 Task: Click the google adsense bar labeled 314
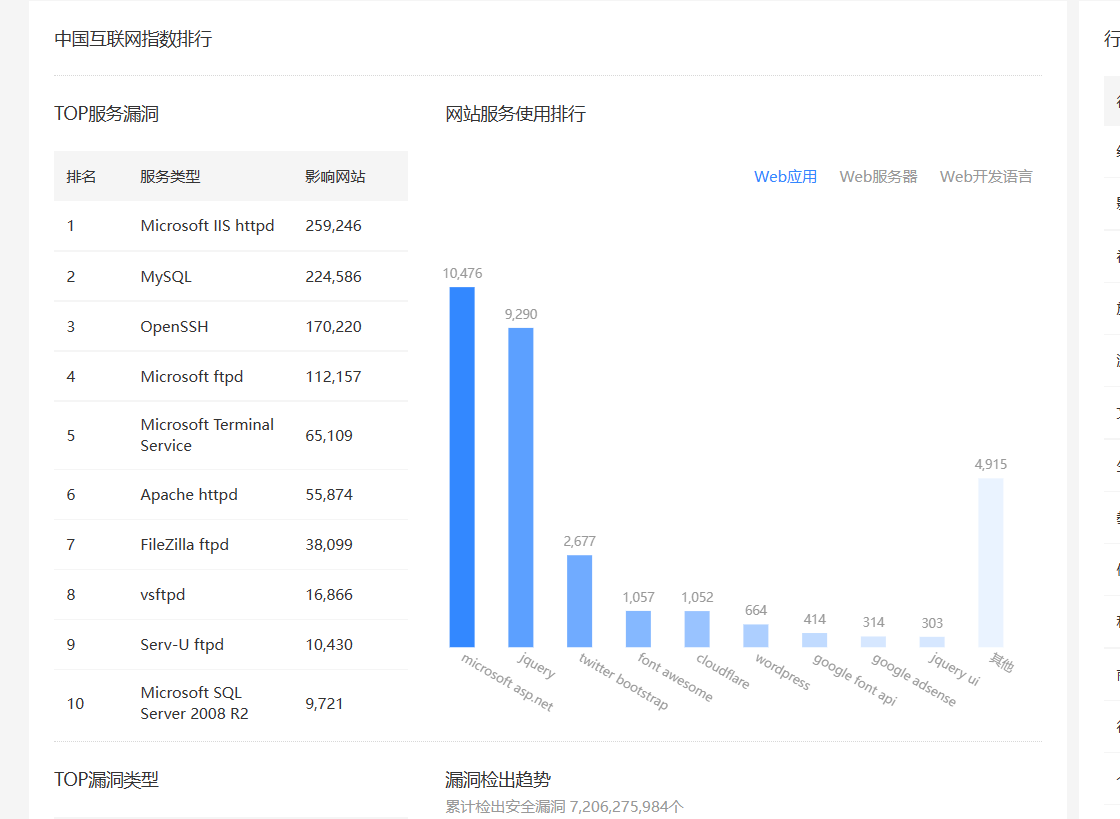tap(873, 641)
